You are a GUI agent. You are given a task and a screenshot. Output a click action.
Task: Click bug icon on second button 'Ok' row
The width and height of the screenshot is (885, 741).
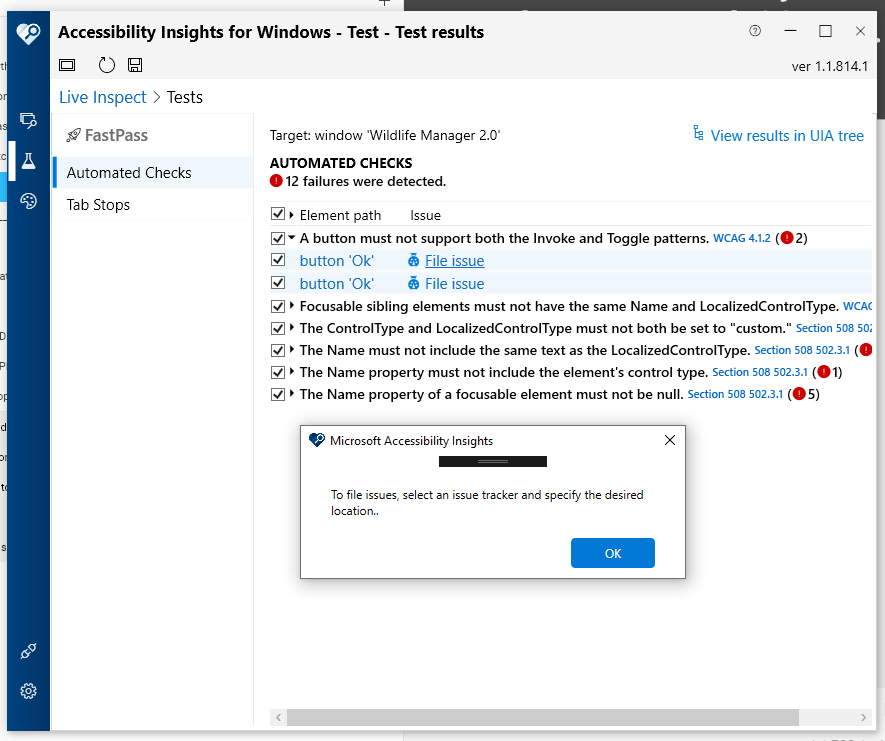(414, 283)
